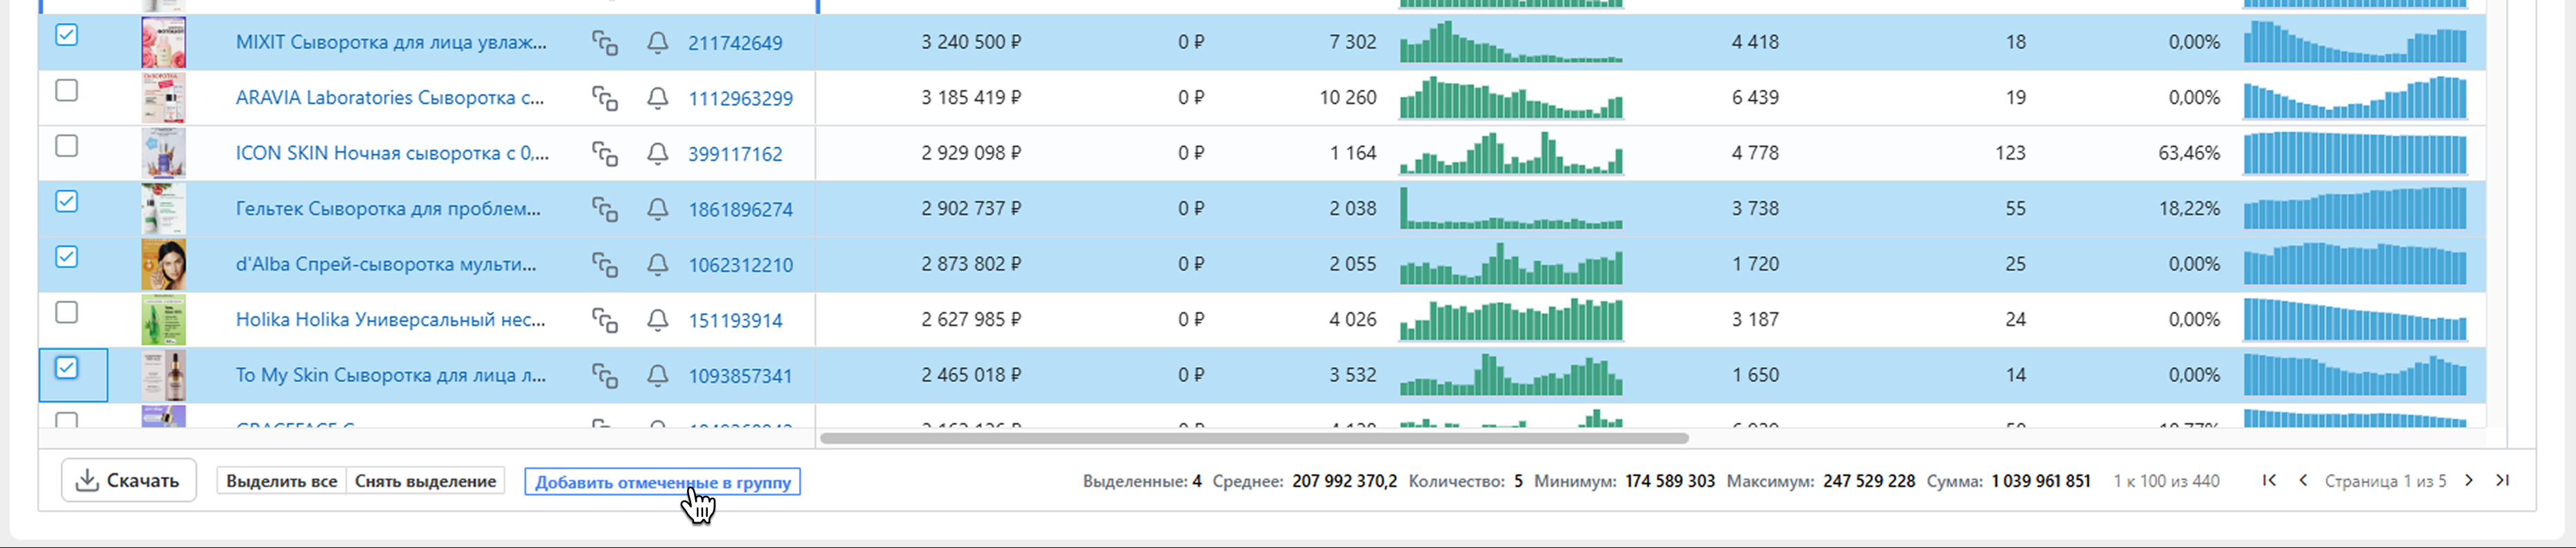Screen dimensions: 2576x548
Task: Select the Holika Holika row checkbox
Action: (x=66, y=313)
